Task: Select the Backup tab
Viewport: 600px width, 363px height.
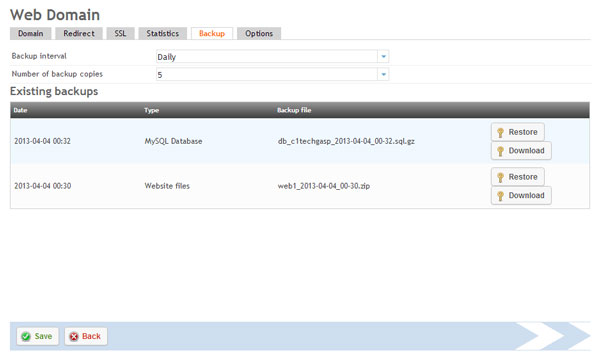Action: point(212,34)
